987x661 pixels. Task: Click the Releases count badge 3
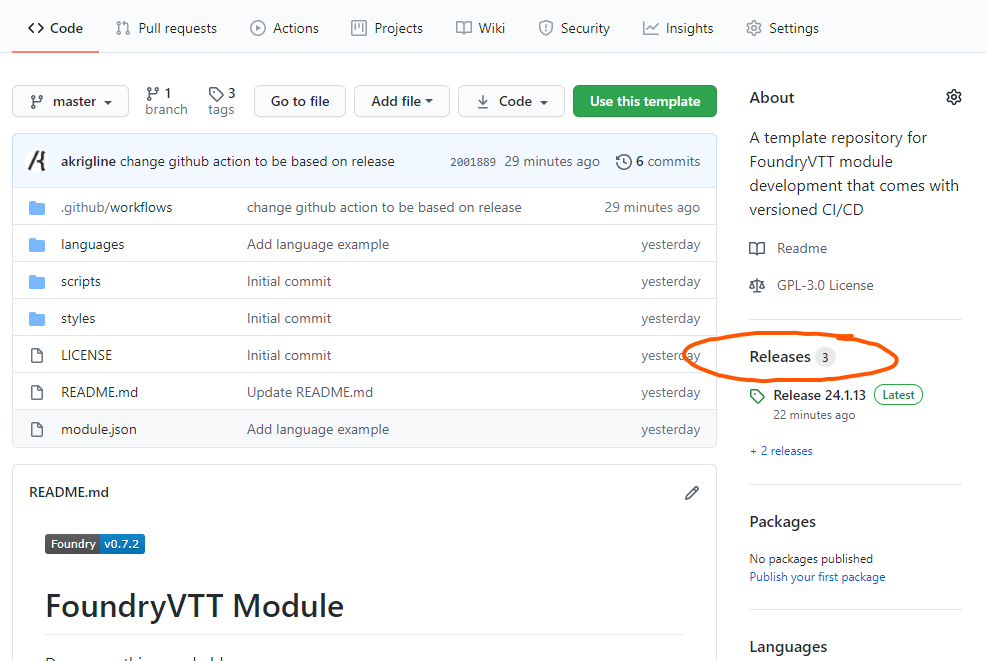pos(825,358)
